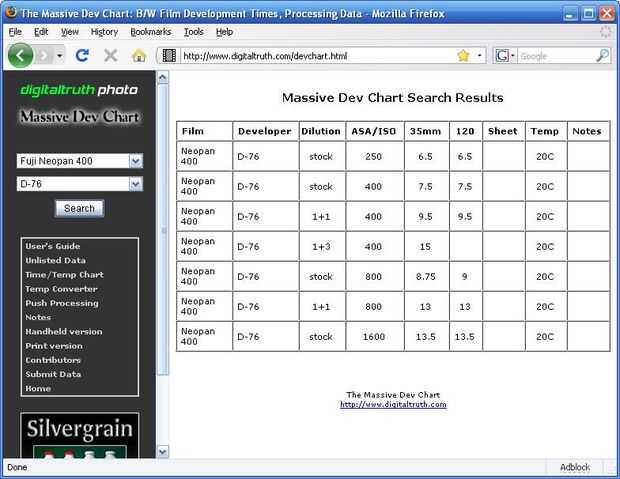Open the sidebar Notes link
This screenshot has height=479, width=620.
38,317
